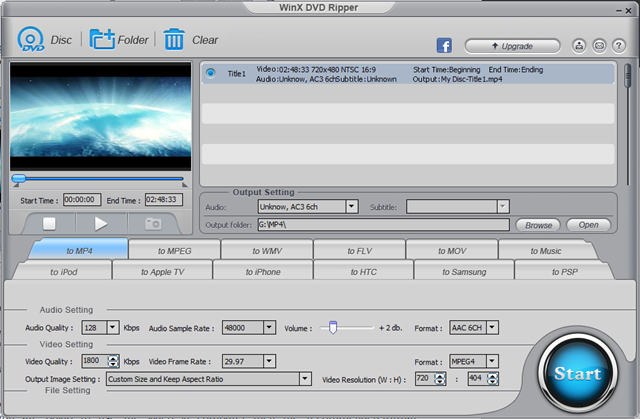
Task: Open the Output Image Setting dropdown
Action: pos(305,379)
